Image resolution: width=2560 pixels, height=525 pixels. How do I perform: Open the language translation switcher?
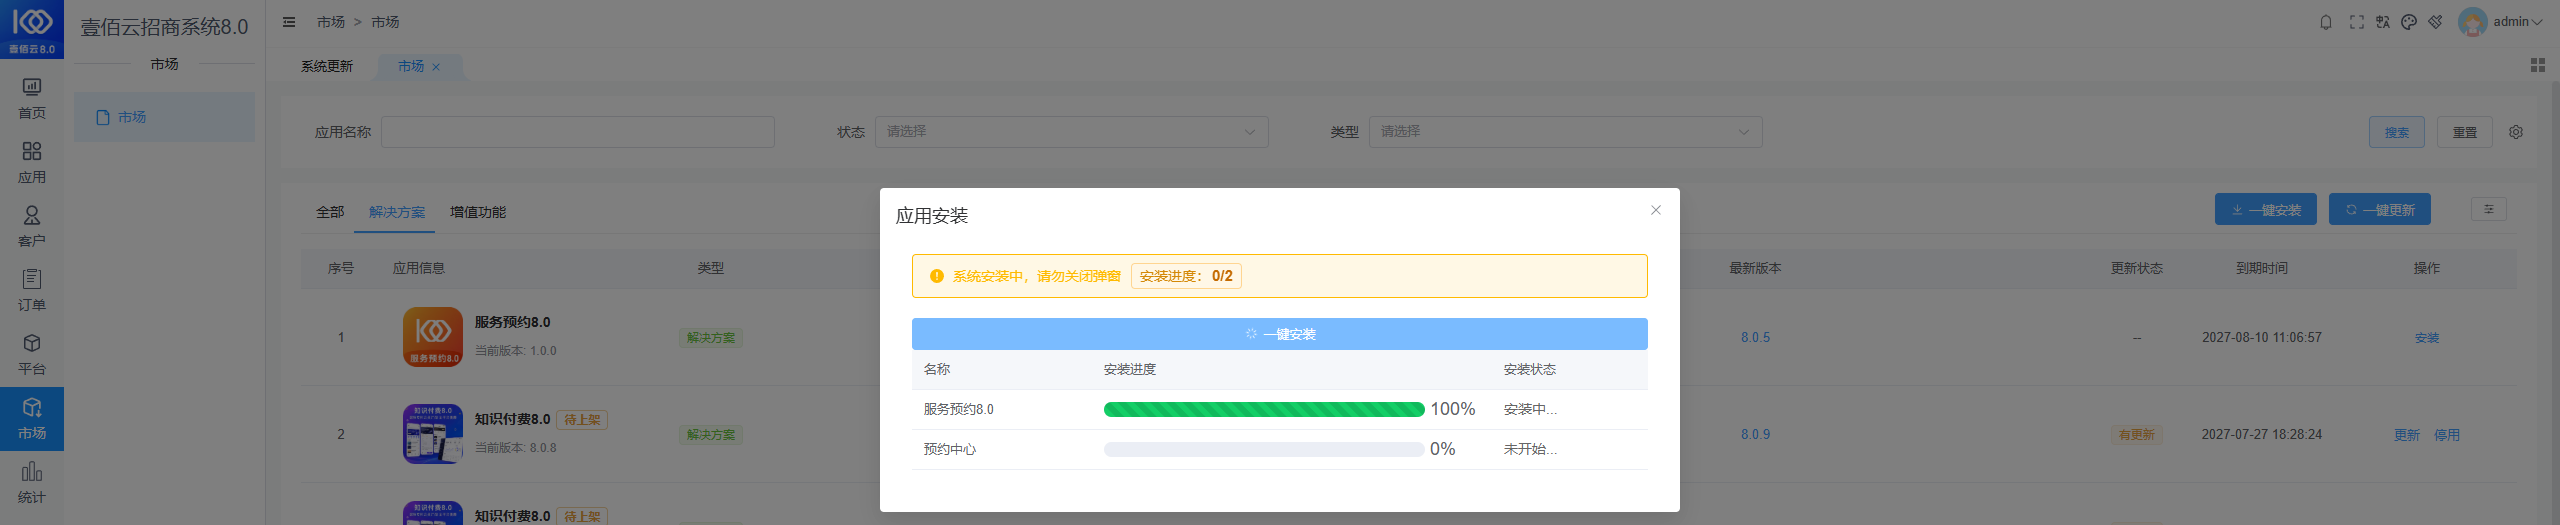click(2383, 22)
